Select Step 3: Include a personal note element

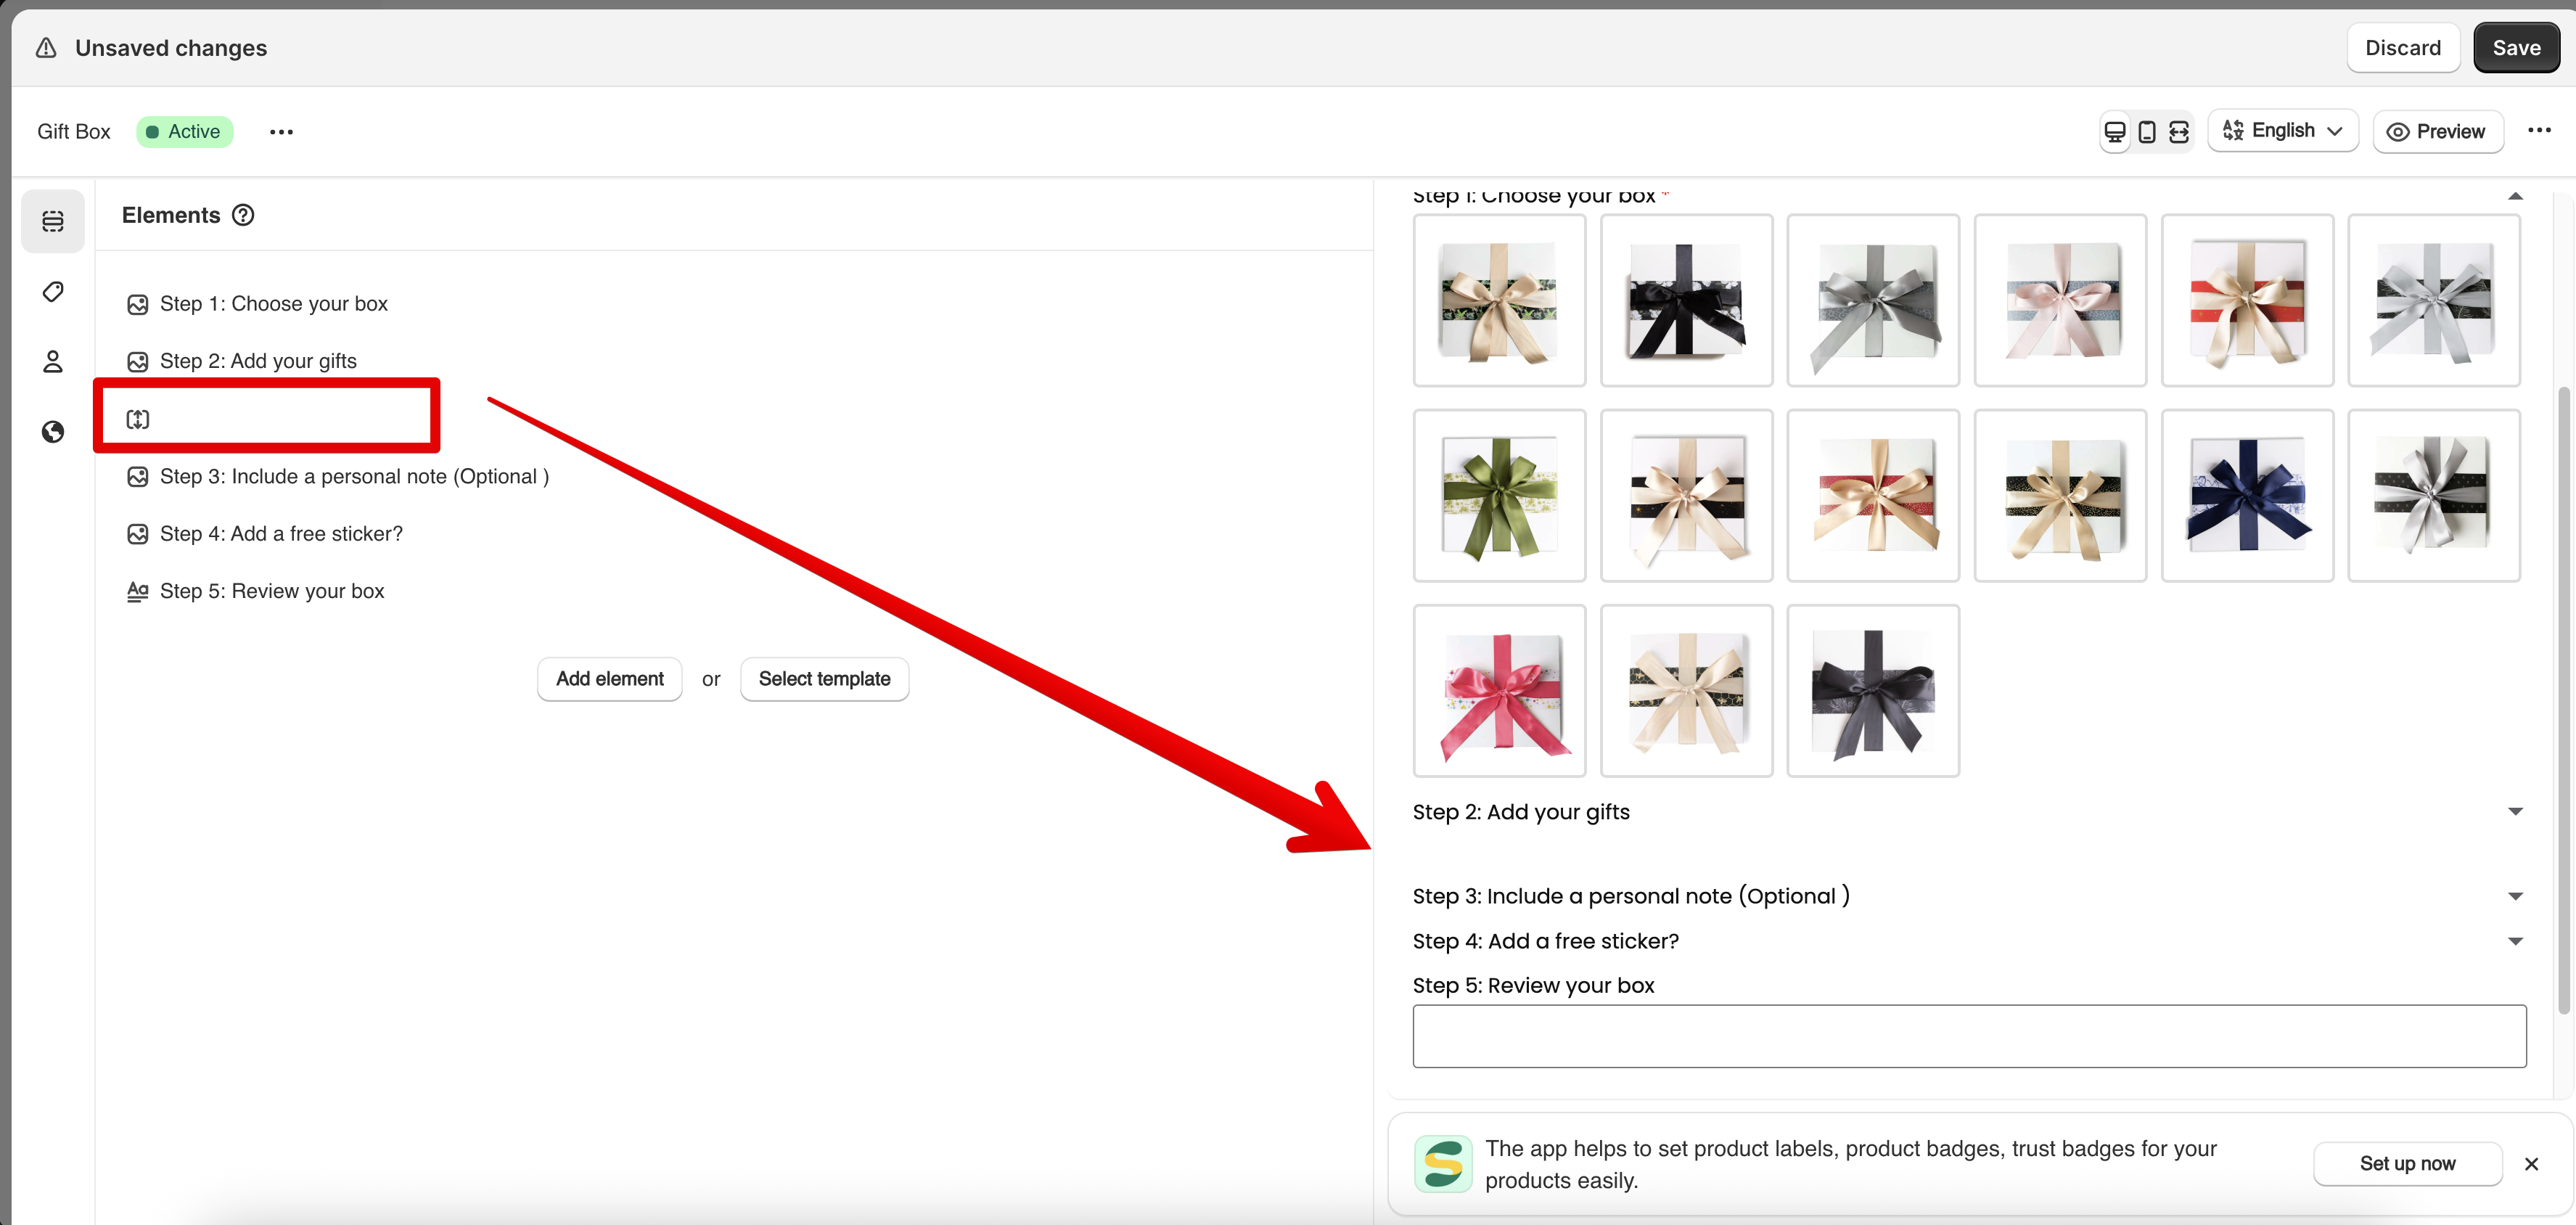(354, 477)
